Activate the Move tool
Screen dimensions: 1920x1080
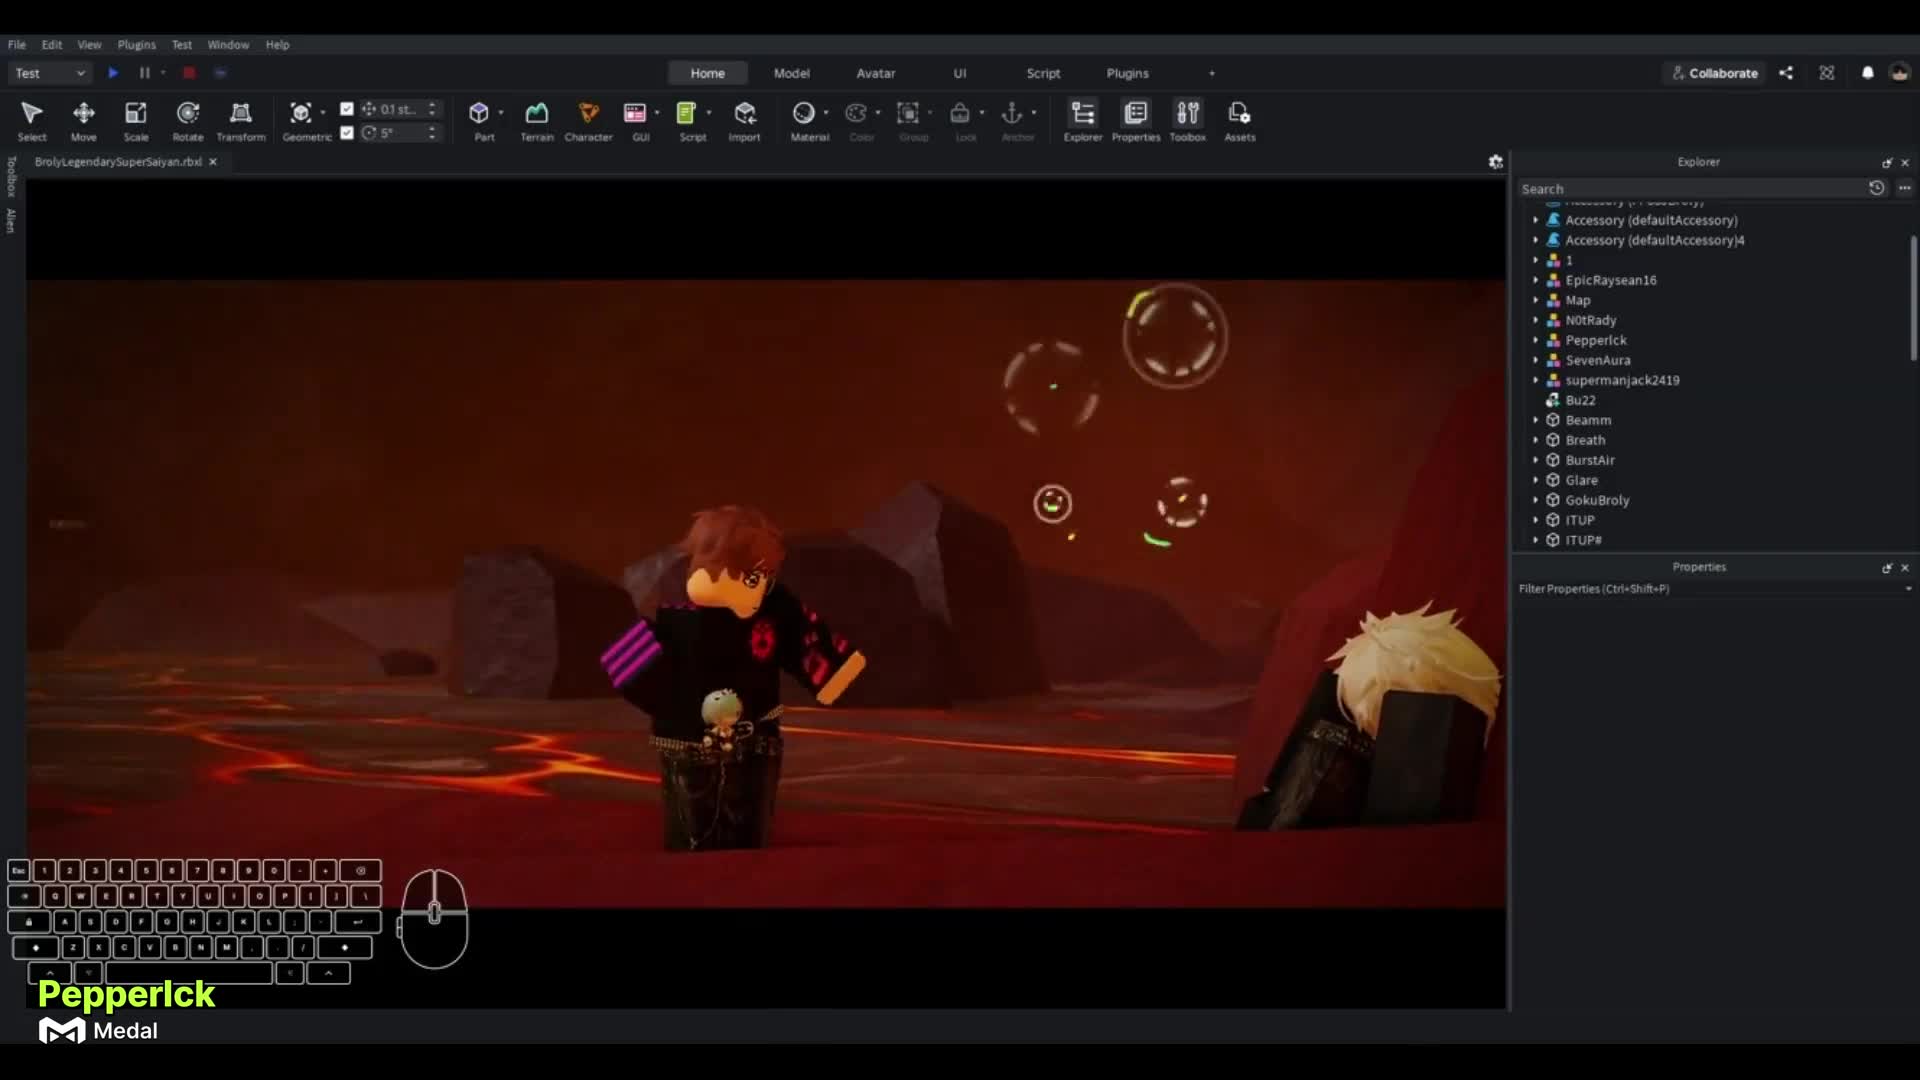pyautogui.click(x=83, y=121)
